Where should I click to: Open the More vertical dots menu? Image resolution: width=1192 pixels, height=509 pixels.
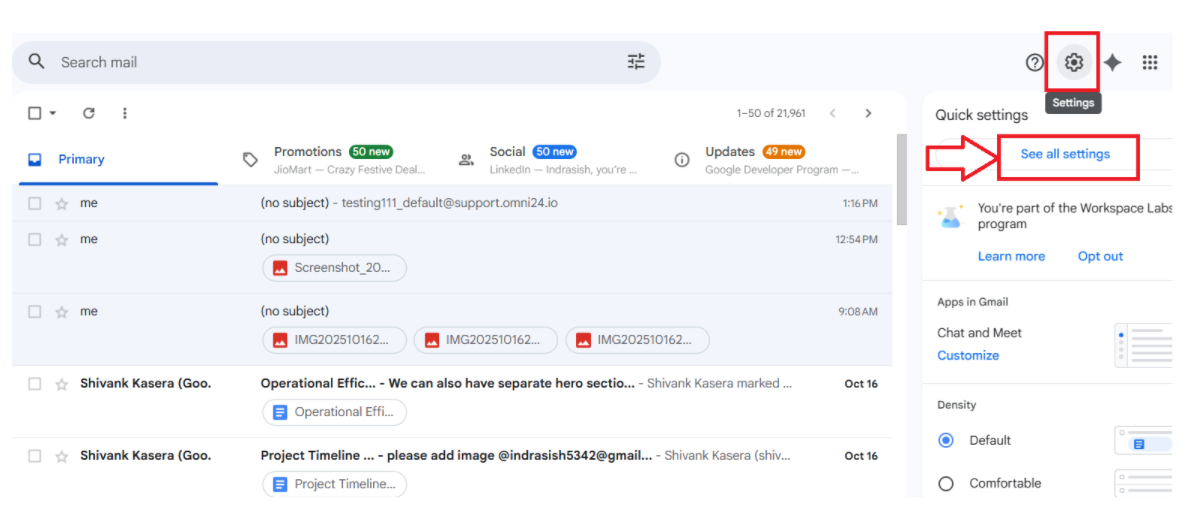point(125,113)
